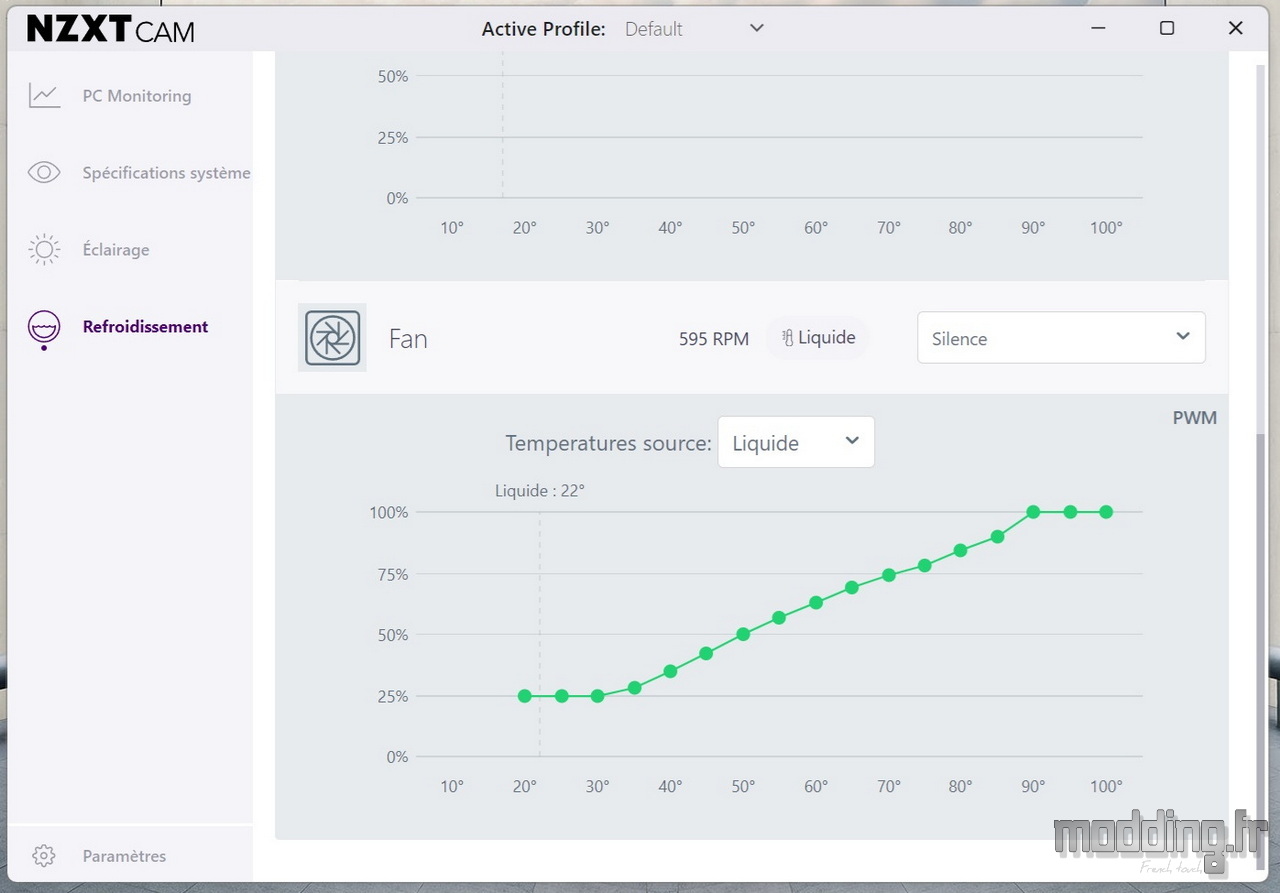This screenshot has width=1280, height=893.
Task: Open the Temperatures source Liquide dropdown
Action: click(796, 442)
